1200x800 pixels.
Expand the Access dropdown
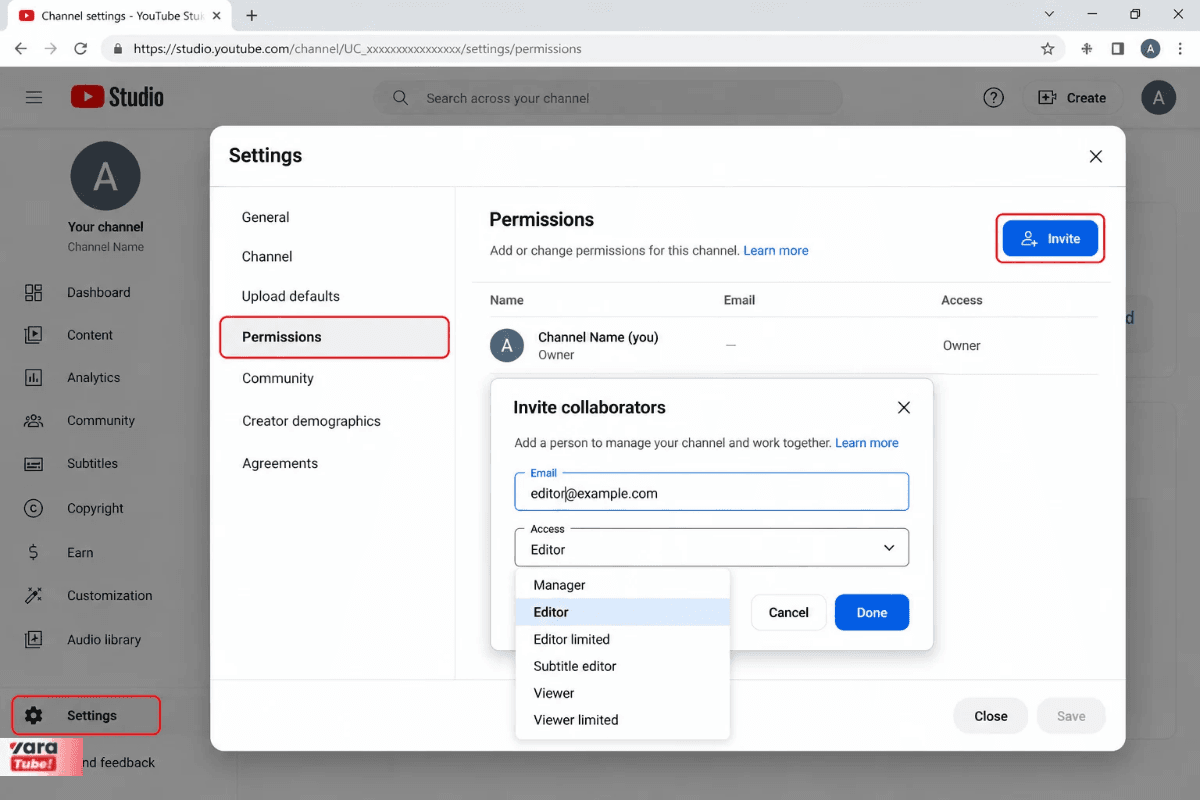tap(712, 548)
